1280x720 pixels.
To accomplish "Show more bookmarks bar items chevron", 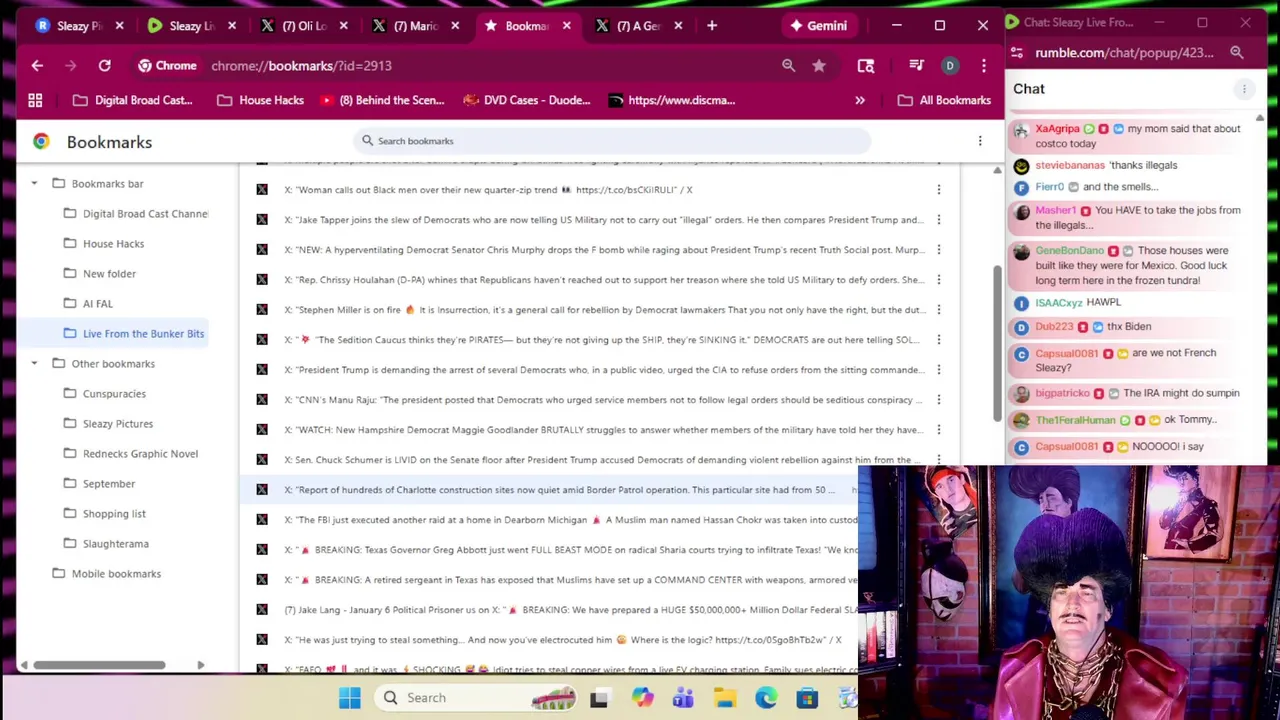I will (x=860, y=100).
